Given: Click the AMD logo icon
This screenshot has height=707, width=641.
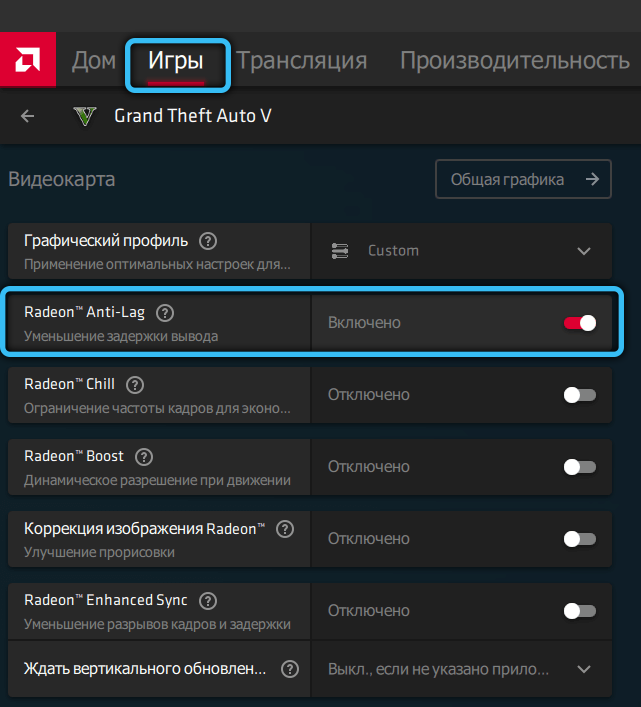Looking at the screenshot, I should 27,59.
